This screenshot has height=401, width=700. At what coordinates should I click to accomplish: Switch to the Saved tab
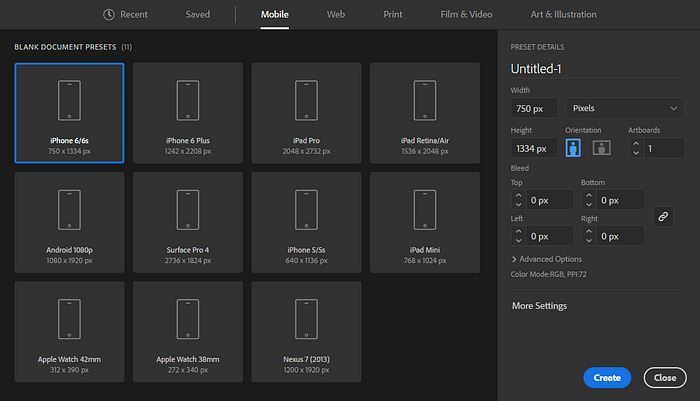point(198,15)
